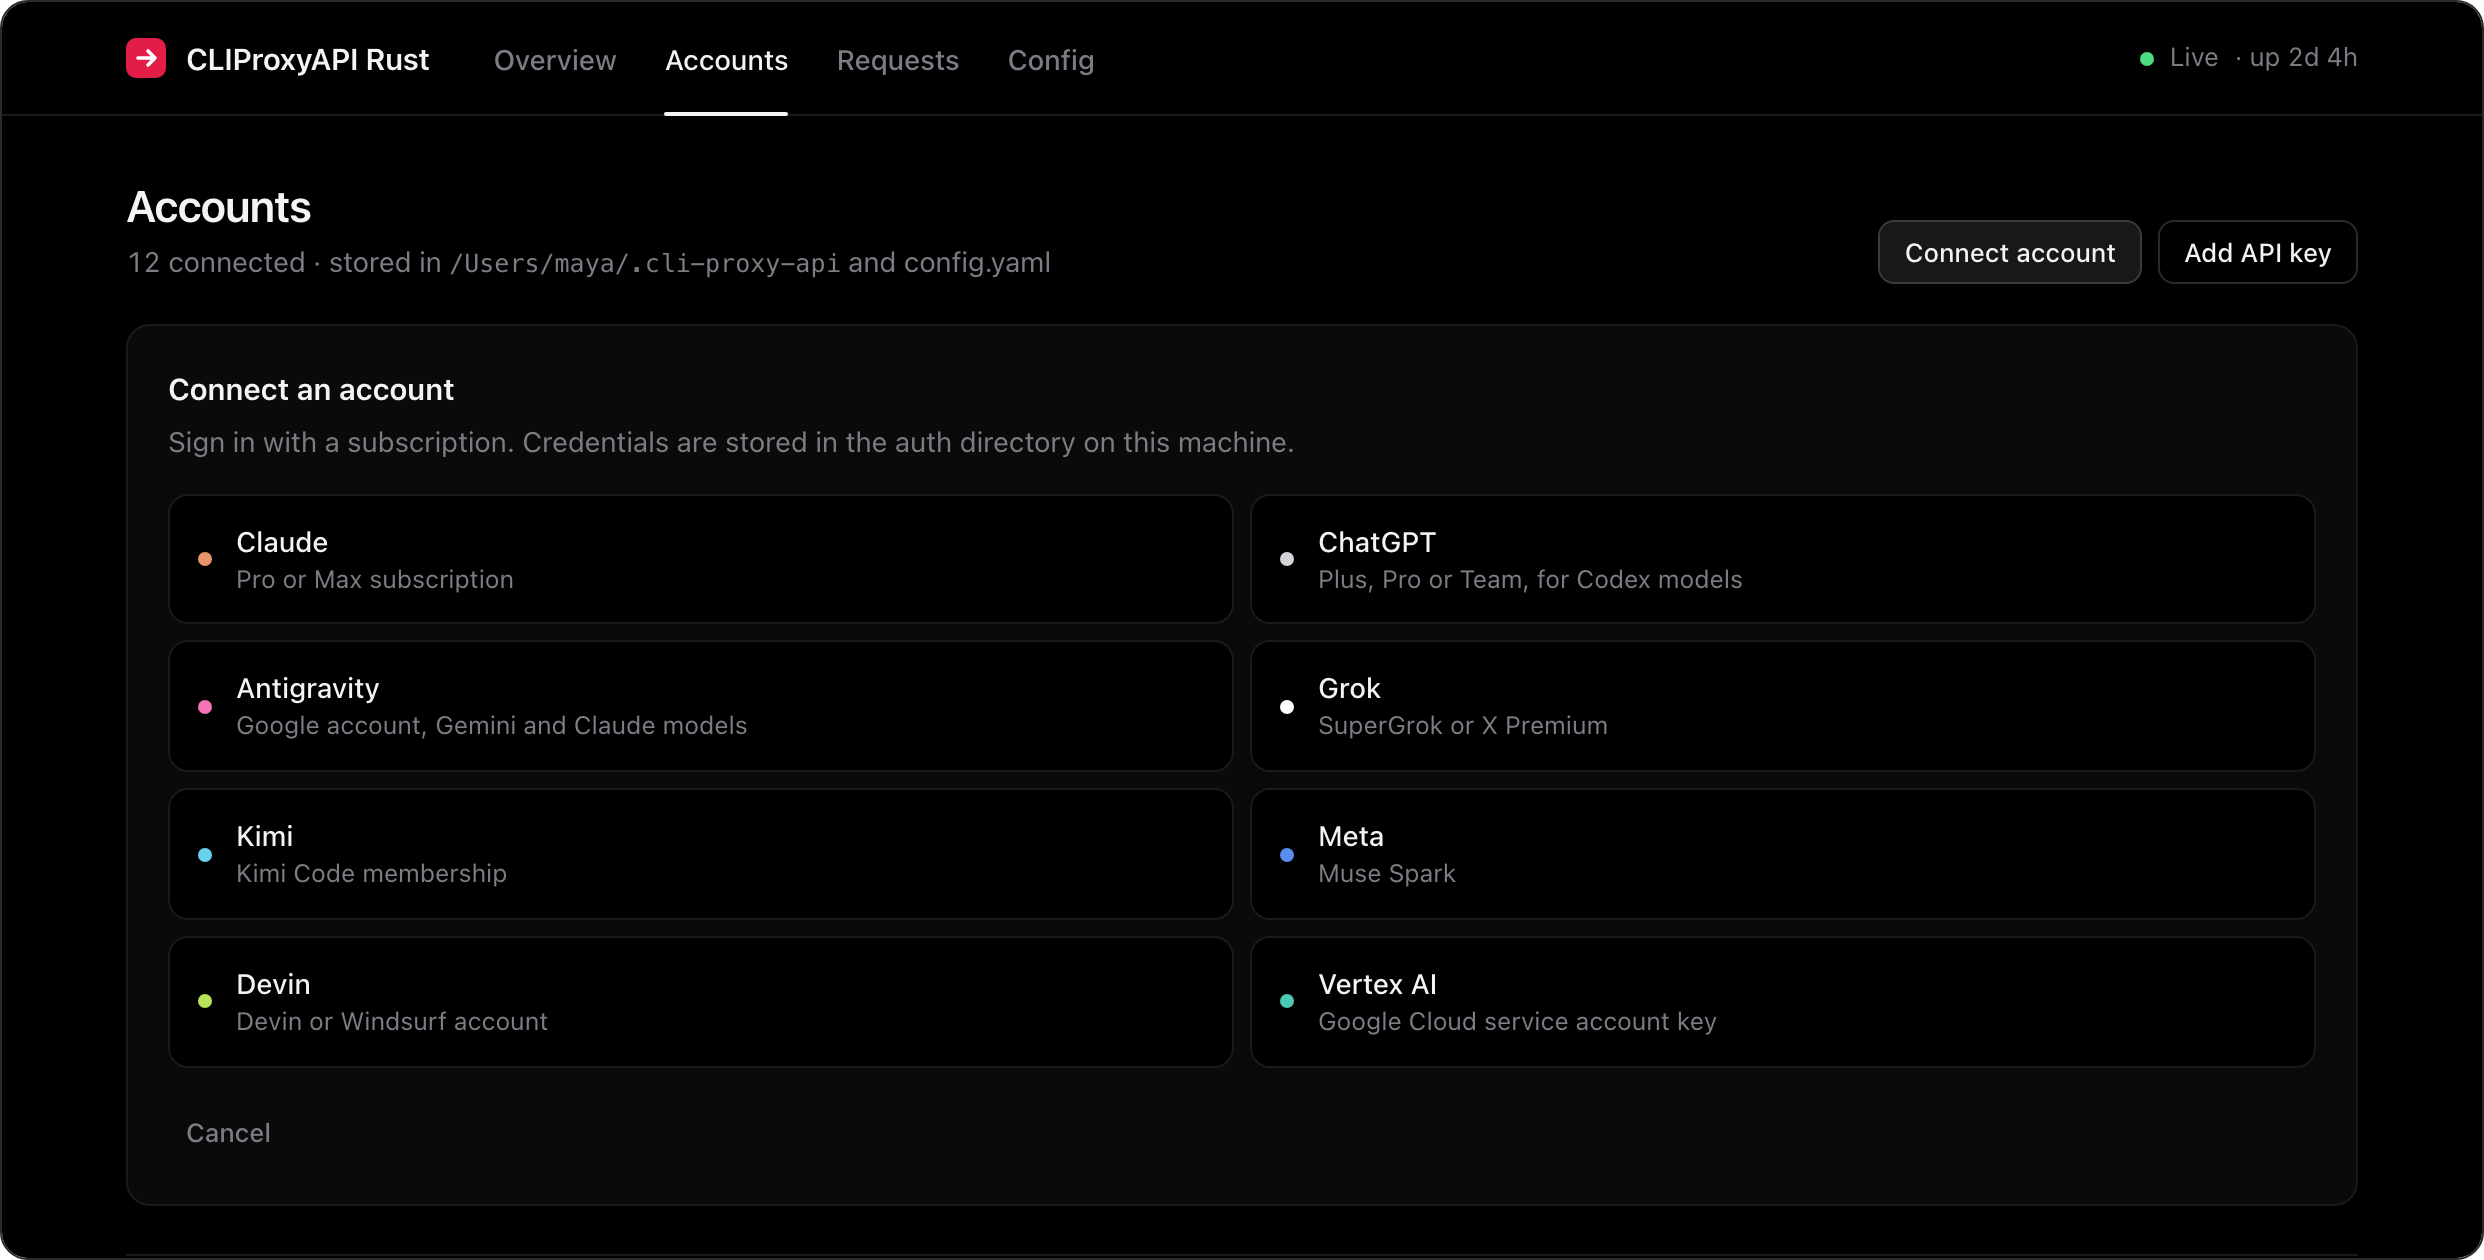Image resolution: width=2484 pixels, height=1260 pixels.
Task: Choose the ChatGPT account card
Action: tap(1782, 559)
